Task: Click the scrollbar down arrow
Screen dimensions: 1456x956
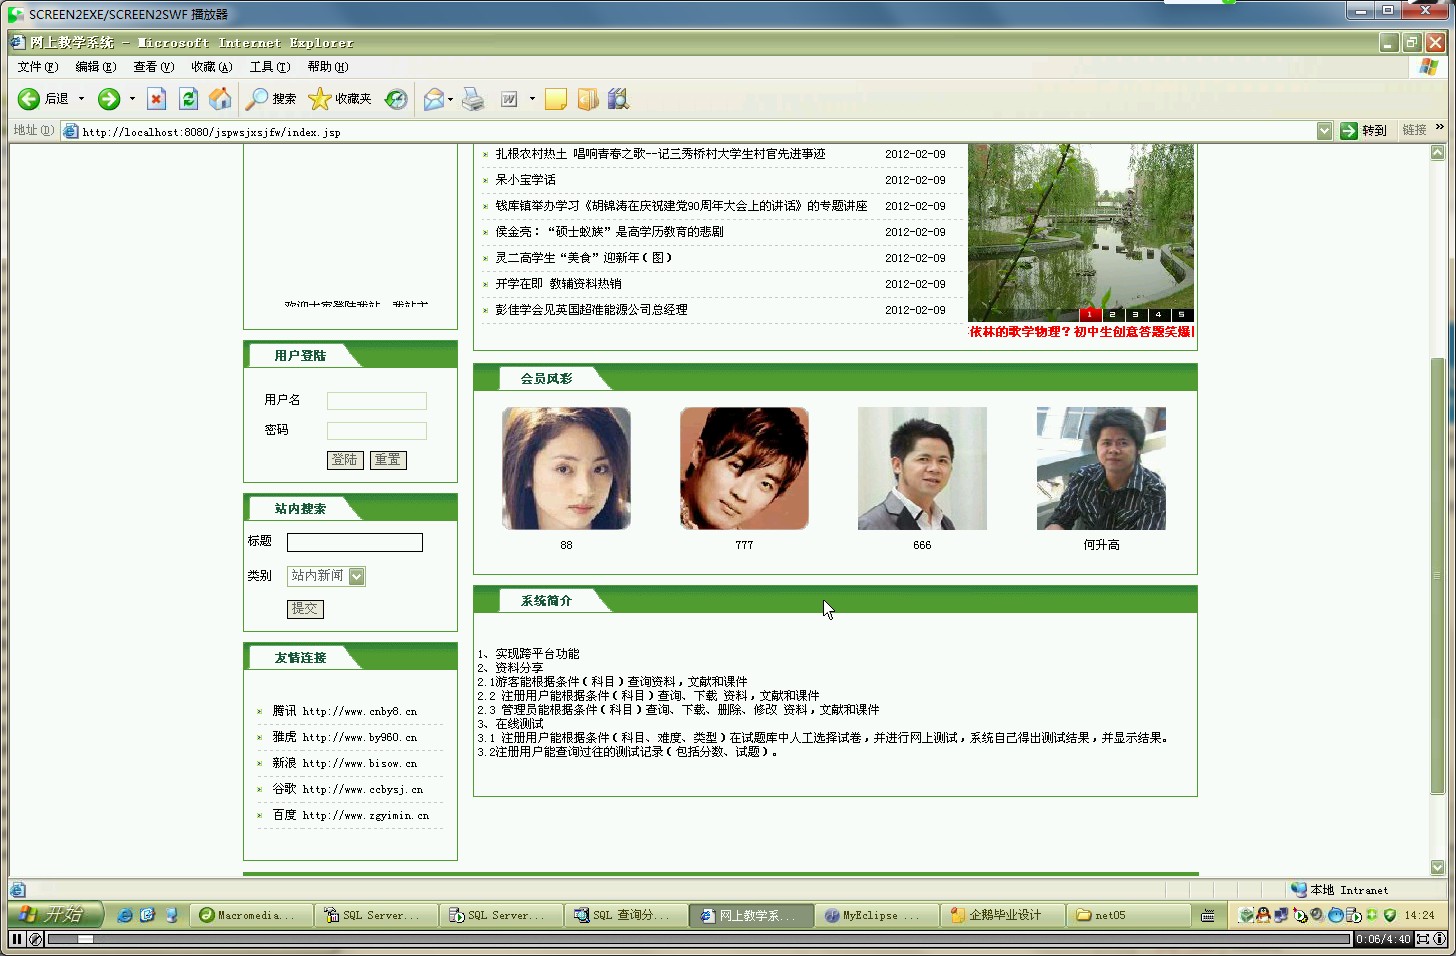Action: 1437,867
